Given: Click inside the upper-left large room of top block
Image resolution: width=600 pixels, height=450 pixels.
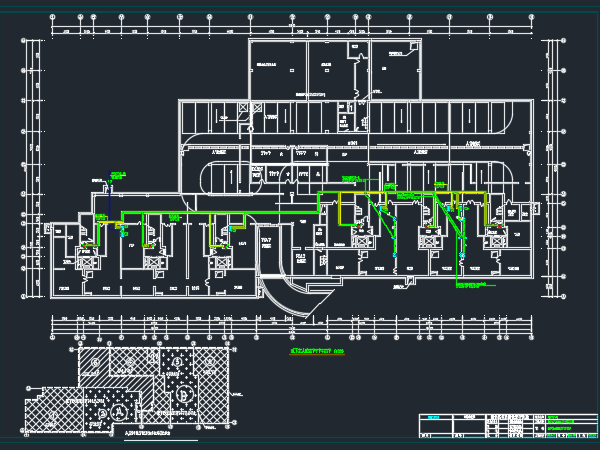Looking at the screenshot, I should click(x=277, y=69).
